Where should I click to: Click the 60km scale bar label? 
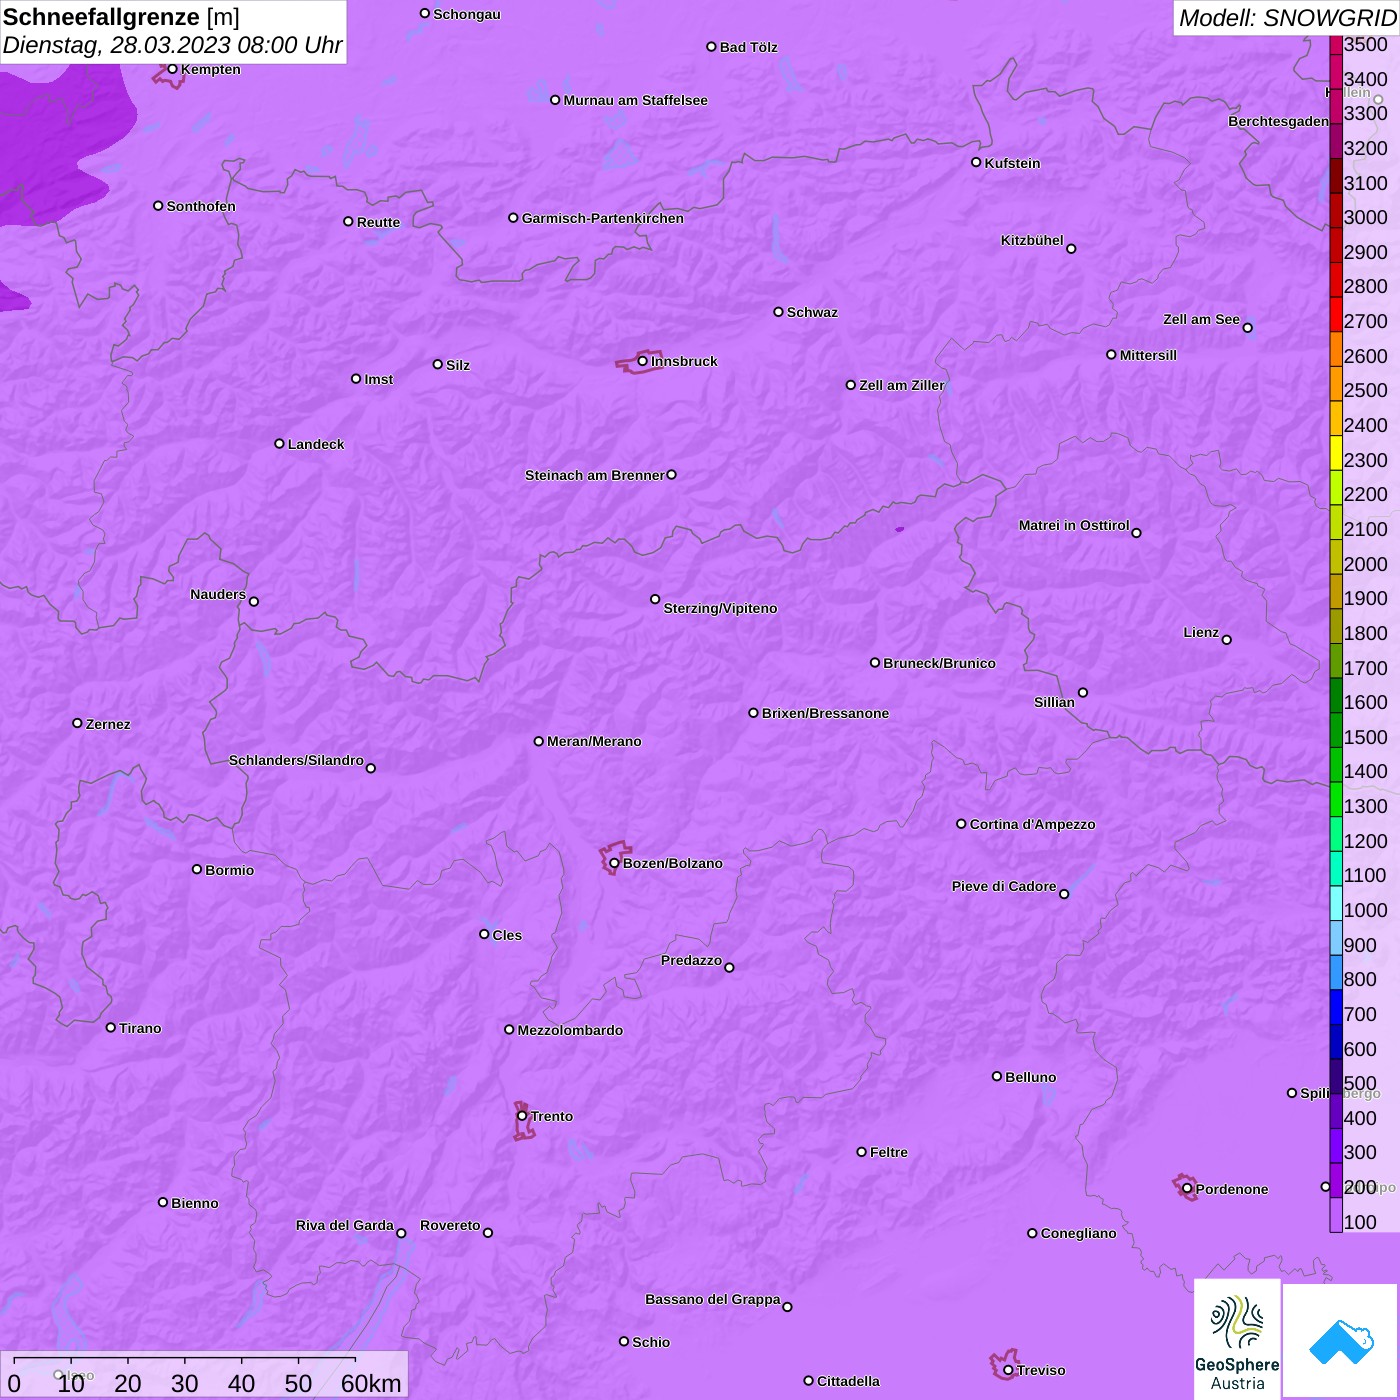tap(371, 1383)
